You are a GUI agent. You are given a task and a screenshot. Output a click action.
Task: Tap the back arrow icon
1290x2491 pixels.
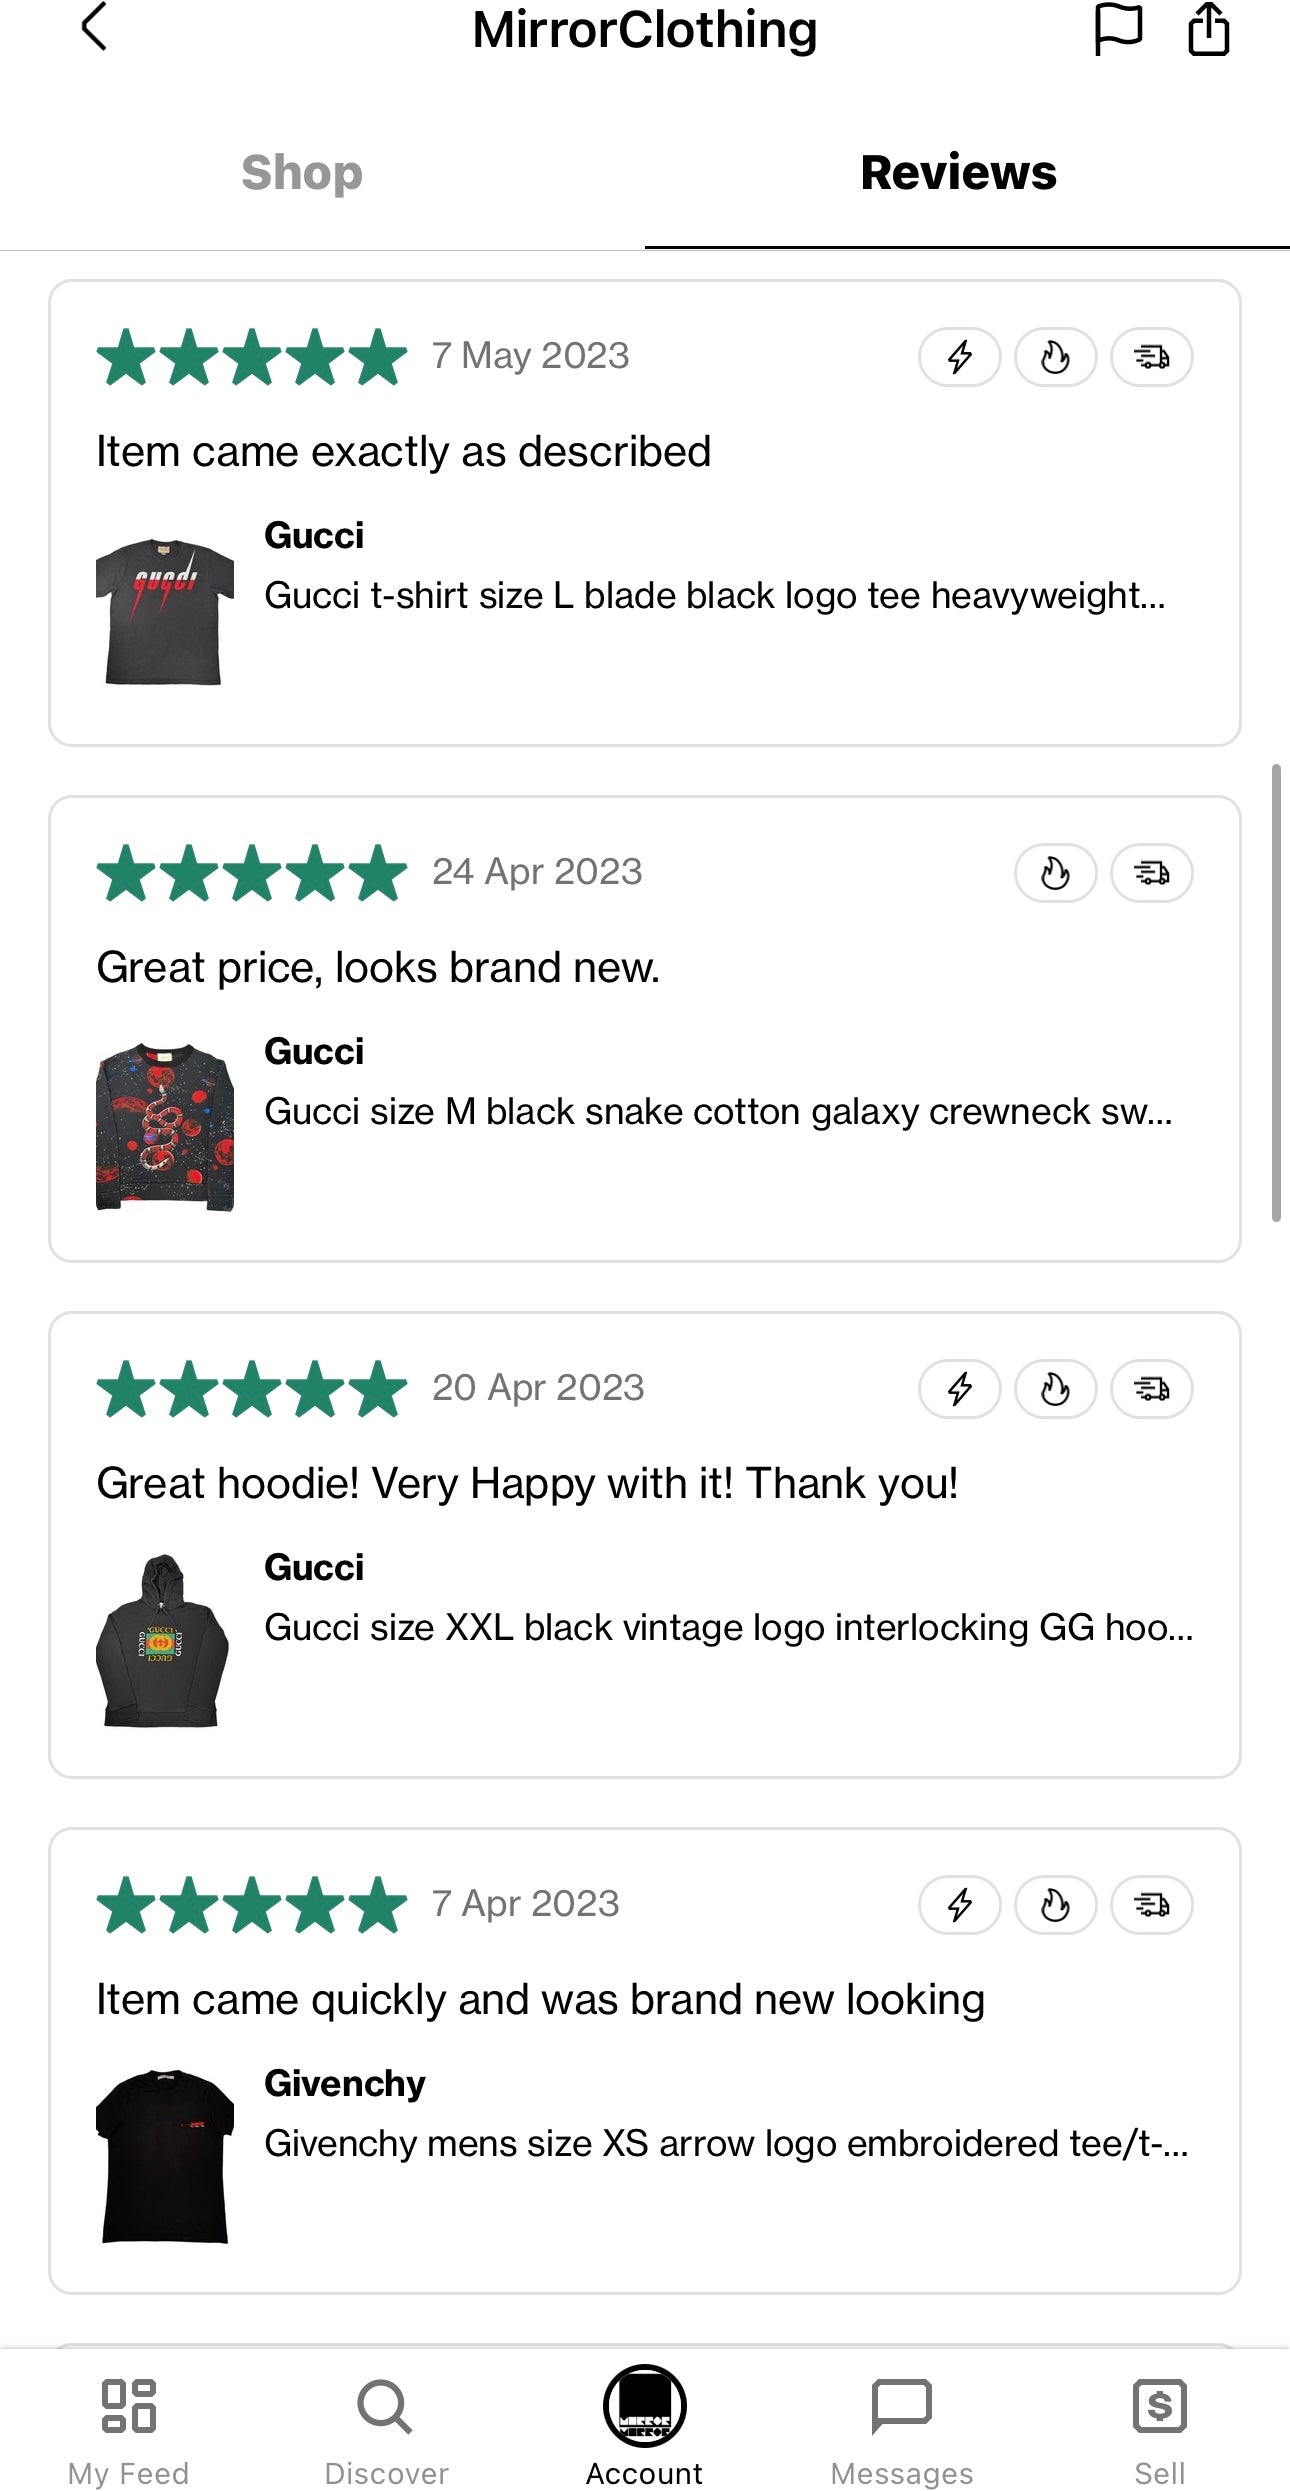(94, 27)
